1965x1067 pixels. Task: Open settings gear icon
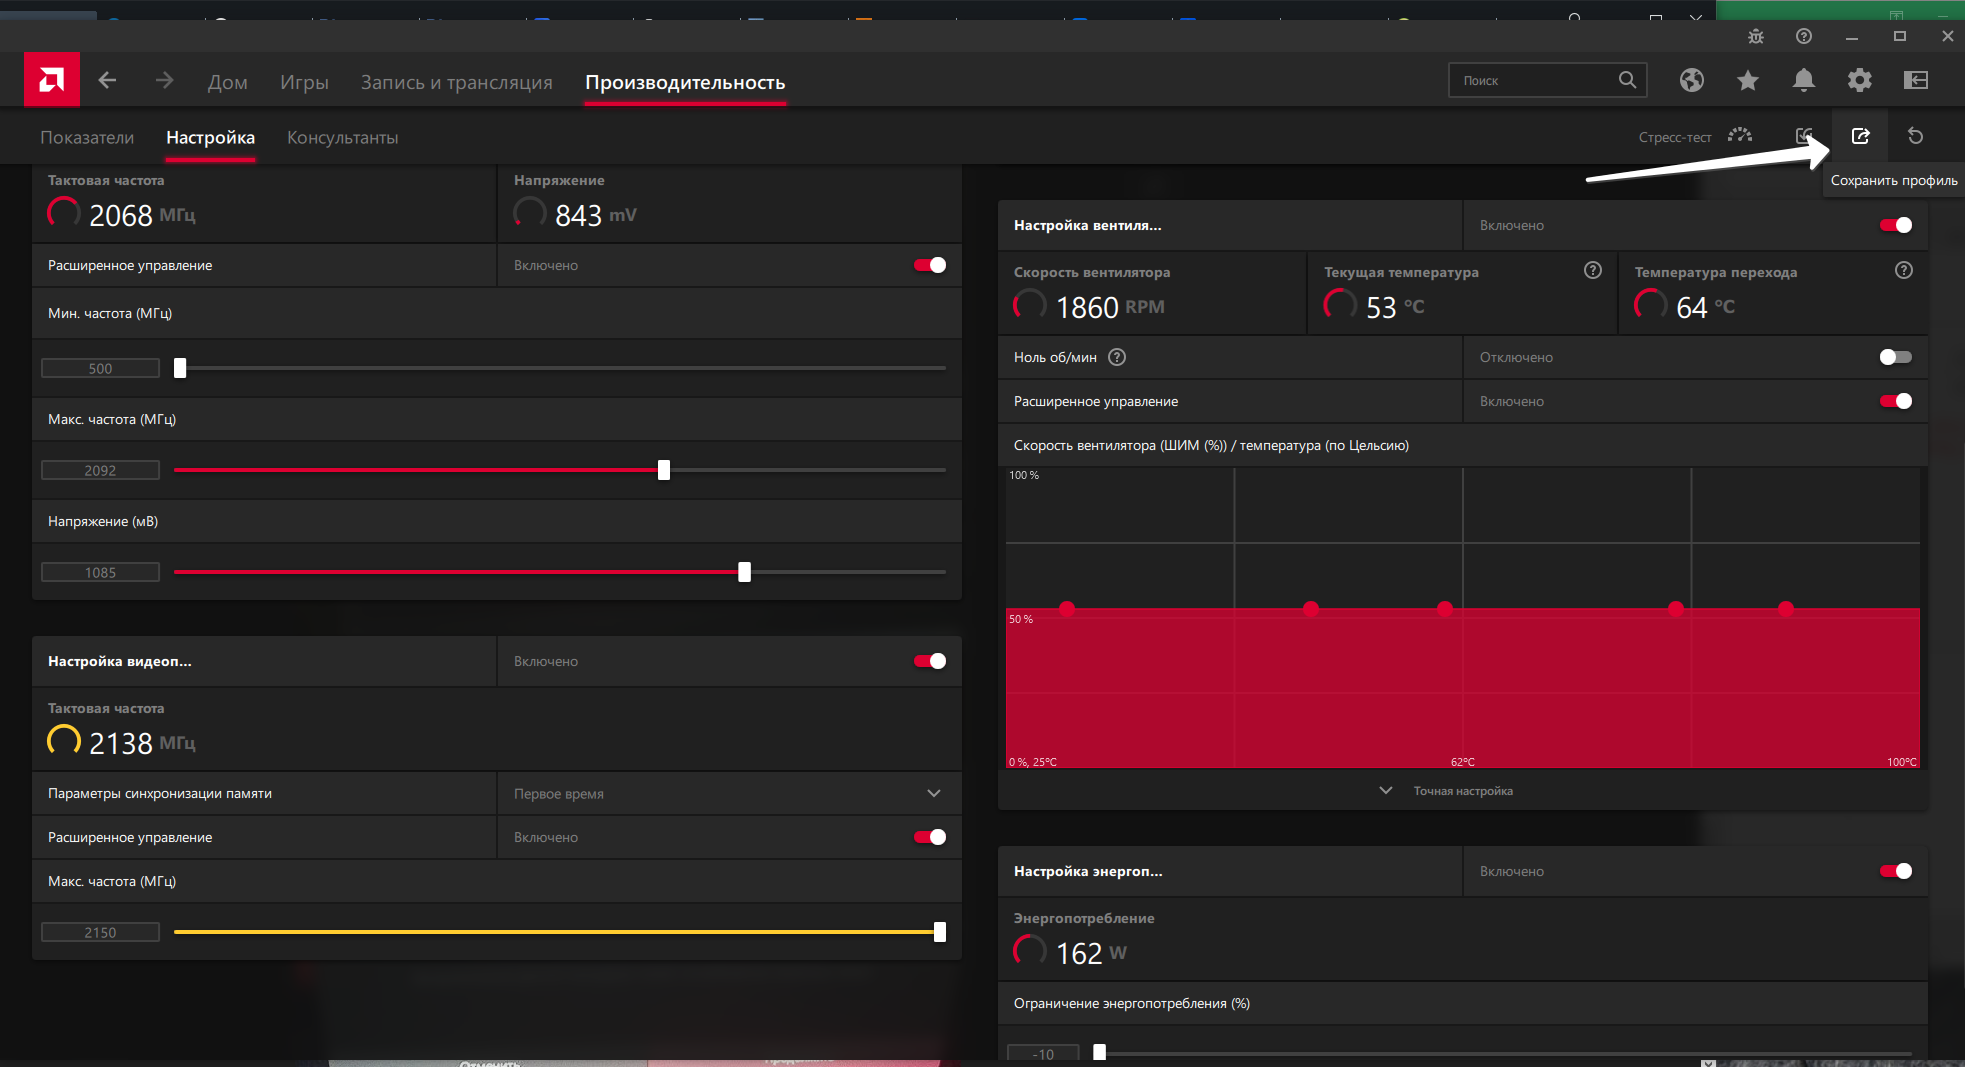point(1859,80)
